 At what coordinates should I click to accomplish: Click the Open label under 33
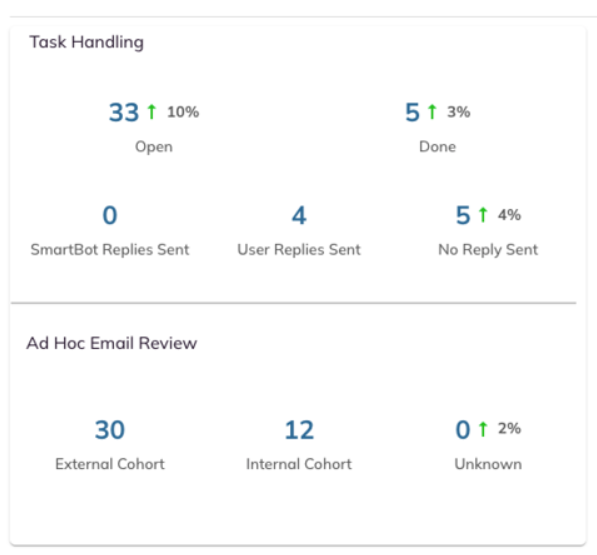click(x=154, y=147)
